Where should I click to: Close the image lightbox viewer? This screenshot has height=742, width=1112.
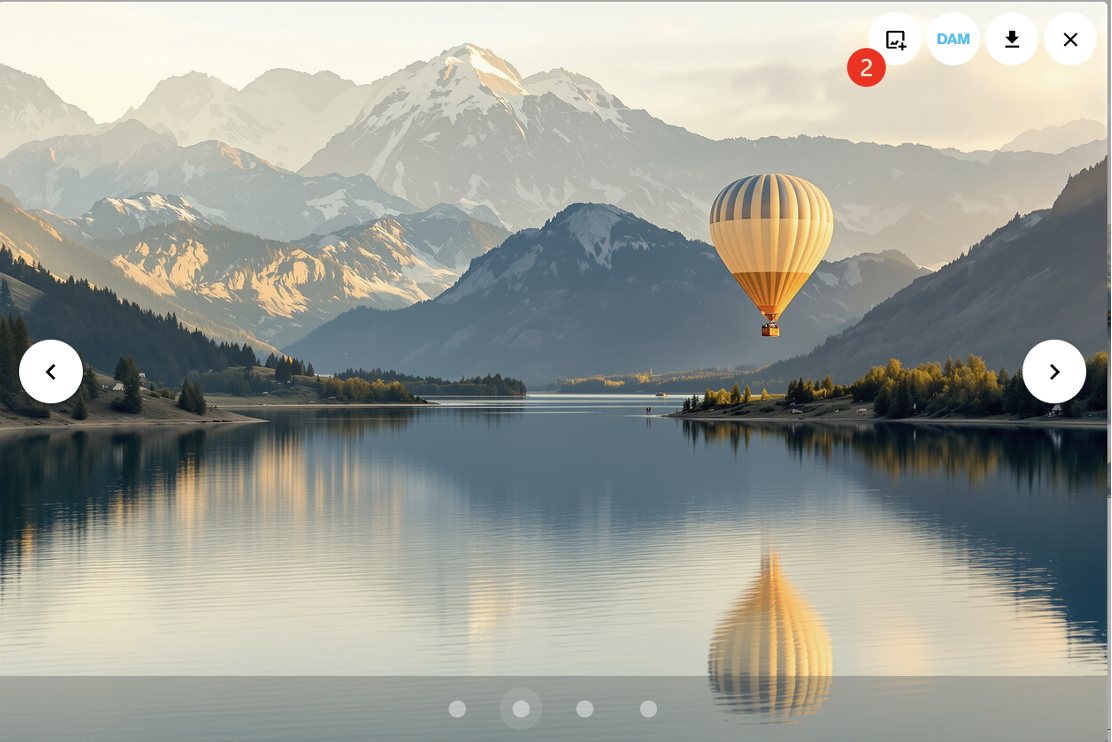[1070, 39]
